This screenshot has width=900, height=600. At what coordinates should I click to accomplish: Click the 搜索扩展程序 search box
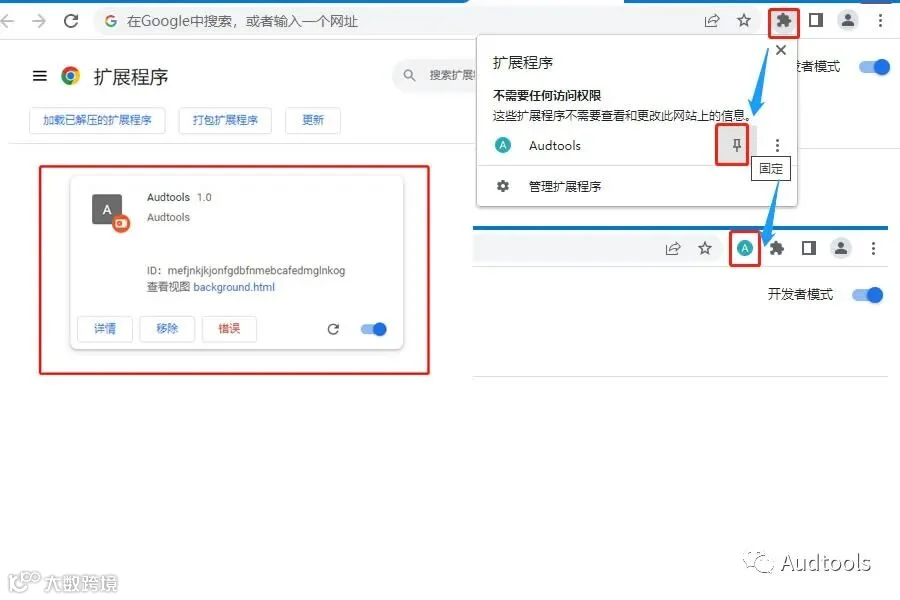click(x=435, y=75)
